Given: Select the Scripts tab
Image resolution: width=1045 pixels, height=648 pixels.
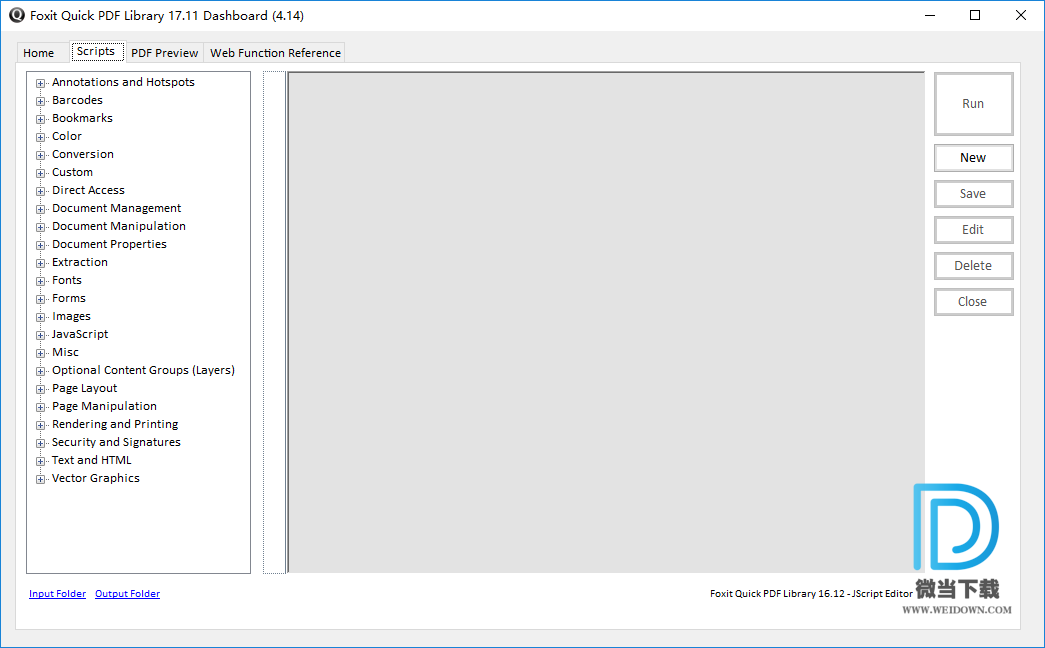Looking at the screenshot, I should click(x=96, y=51).
